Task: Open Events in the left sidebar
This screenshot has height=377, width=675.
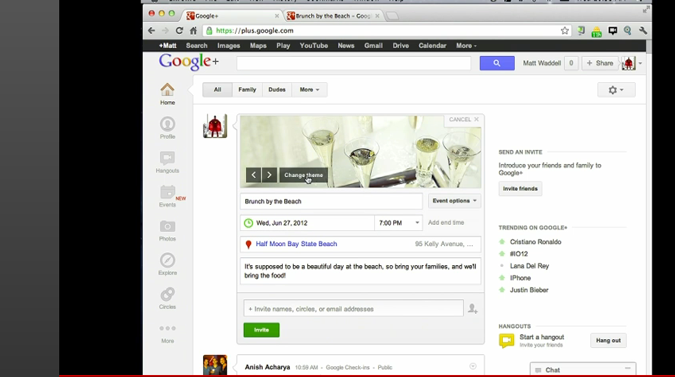Action: click(x=167, y=196)
